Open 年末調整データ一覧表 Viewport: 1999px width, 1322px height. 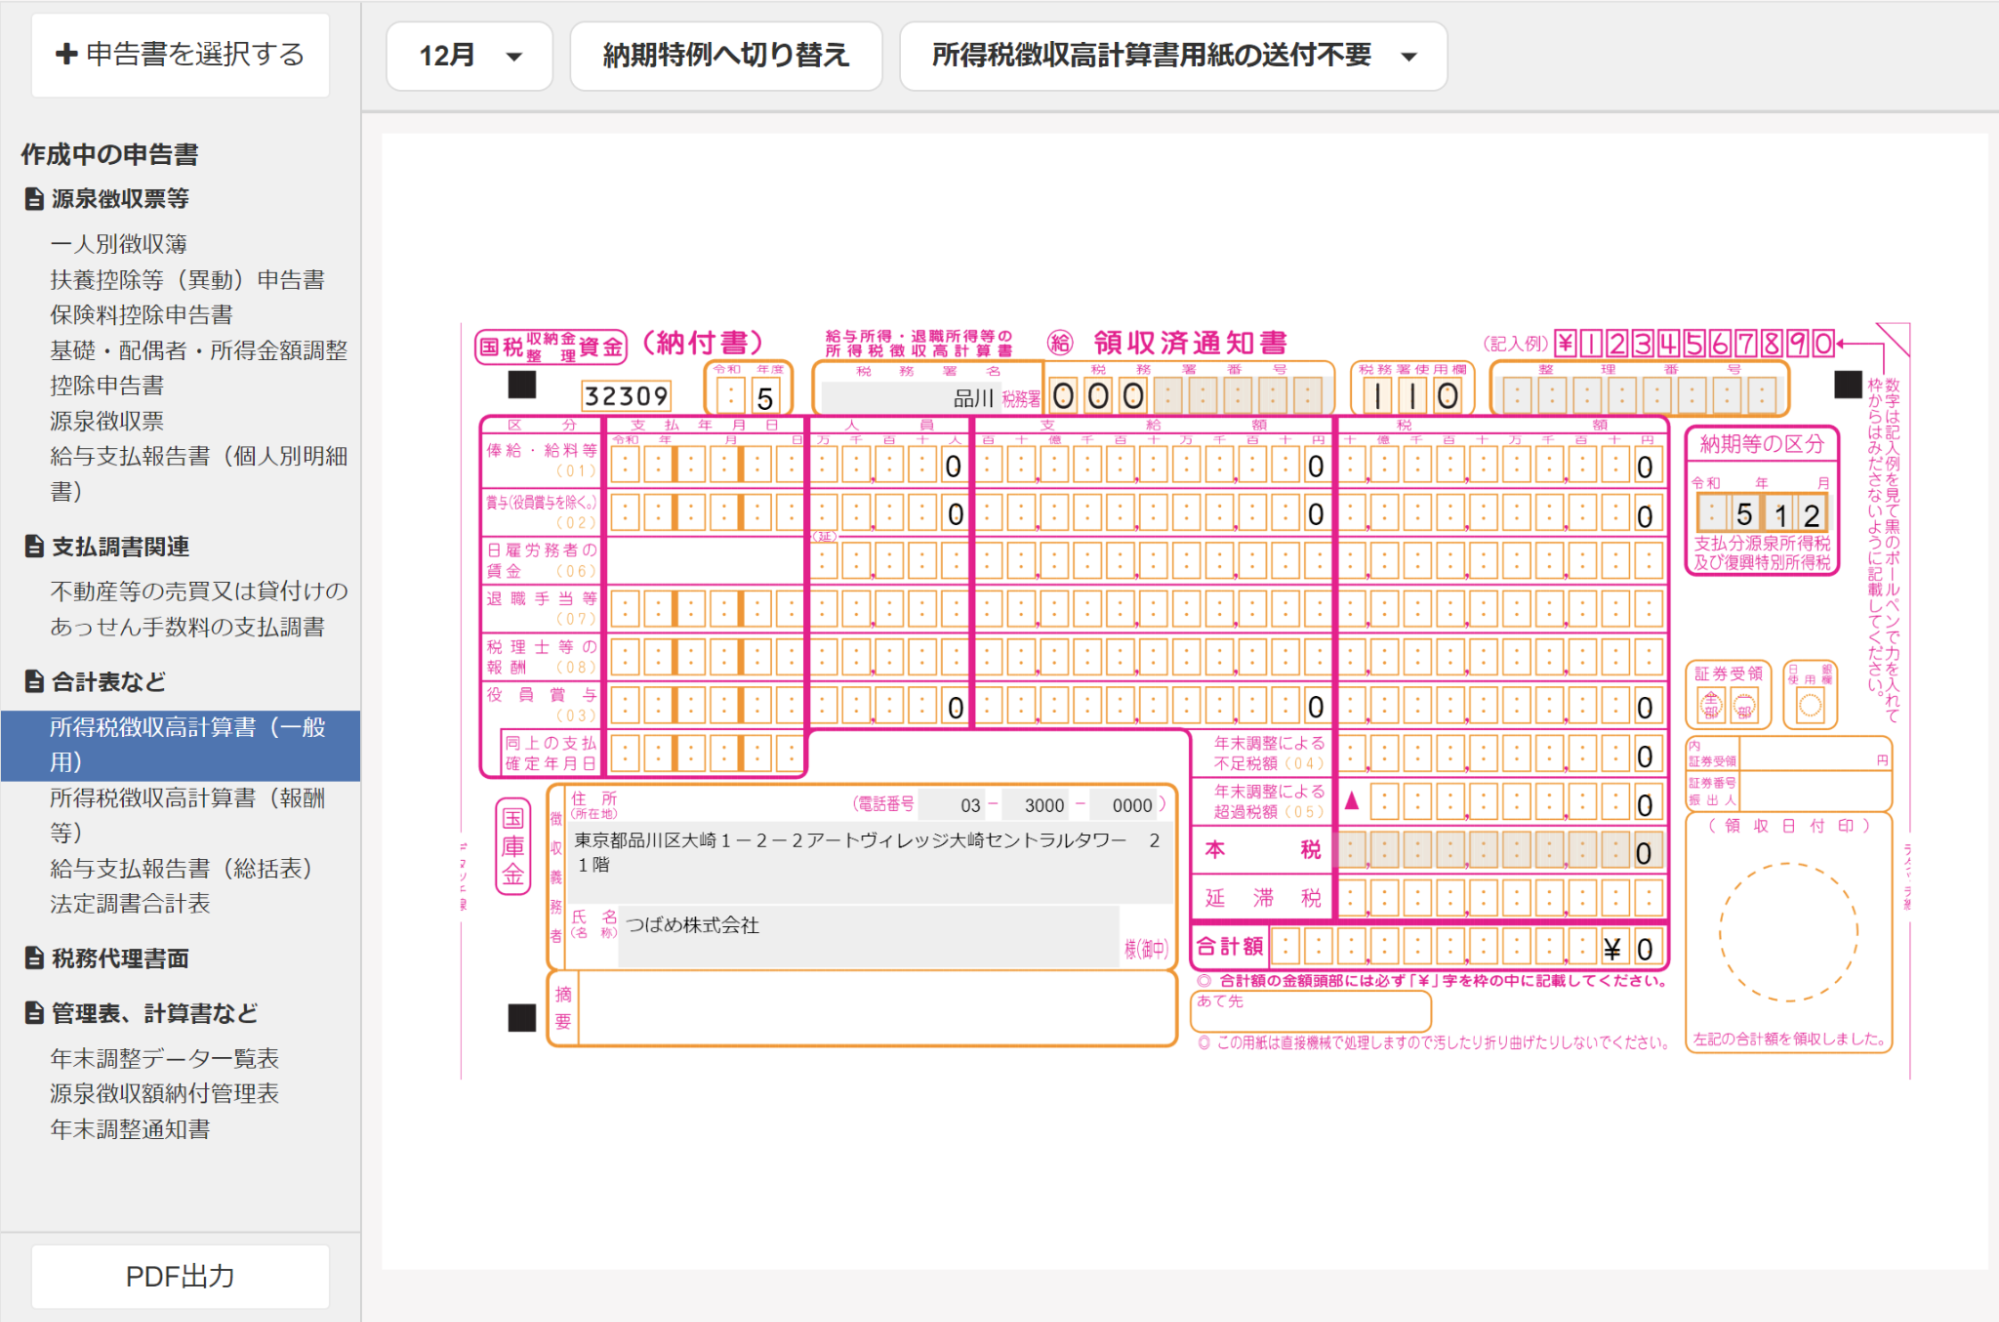165,1058
